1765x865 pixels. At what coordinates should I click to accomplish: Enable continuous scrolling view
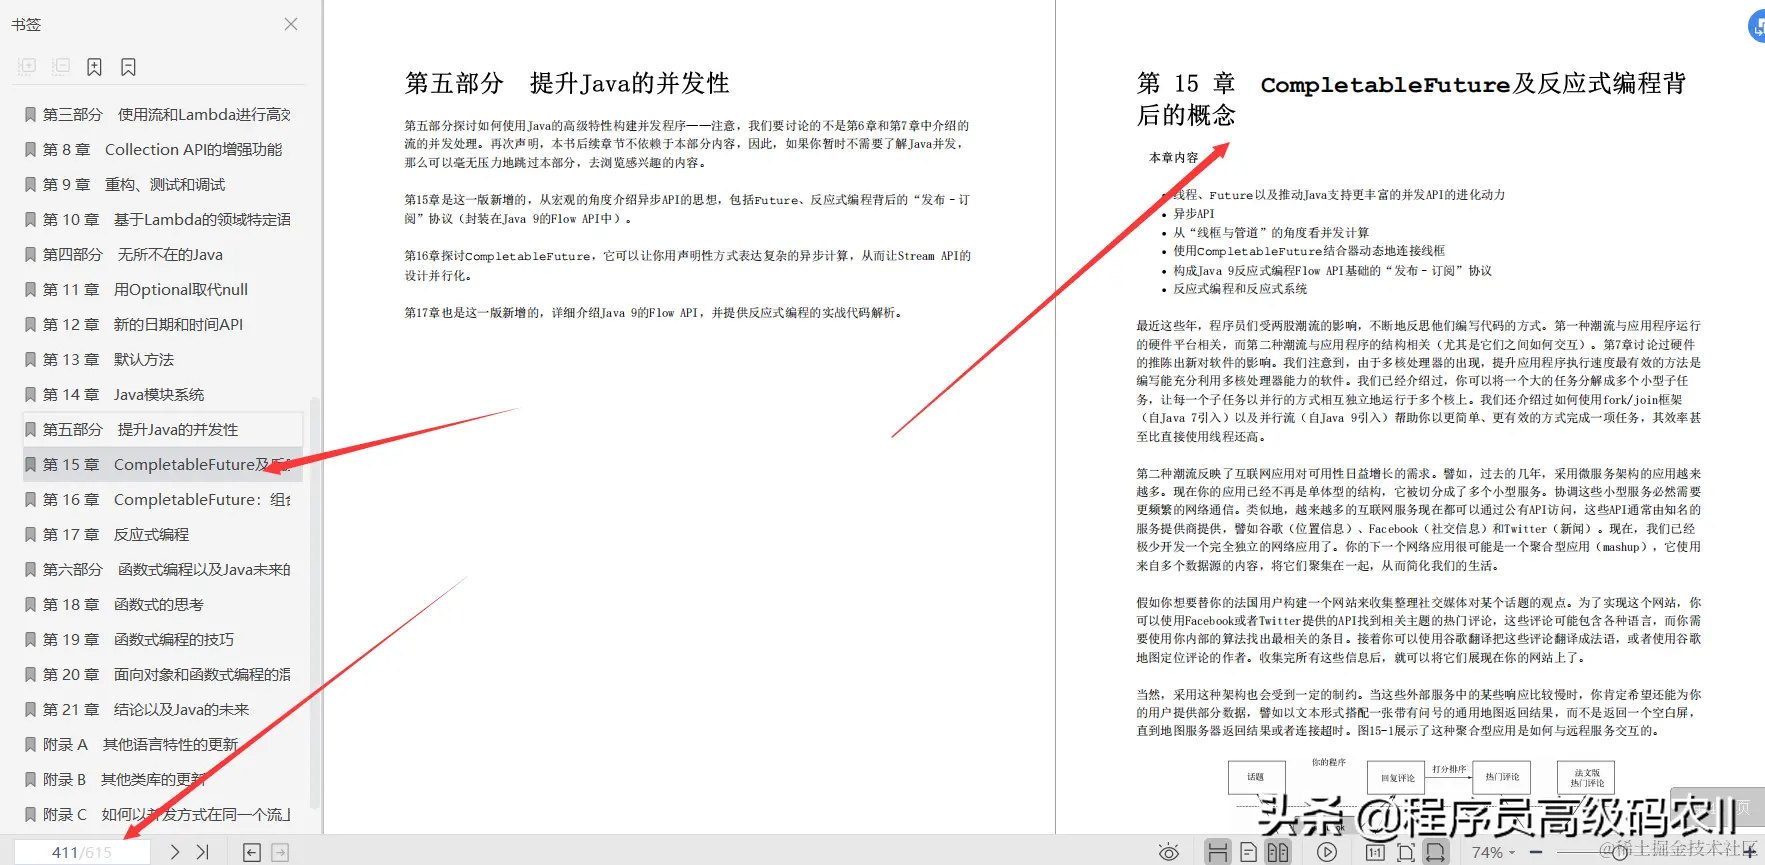click(1217, 852)
